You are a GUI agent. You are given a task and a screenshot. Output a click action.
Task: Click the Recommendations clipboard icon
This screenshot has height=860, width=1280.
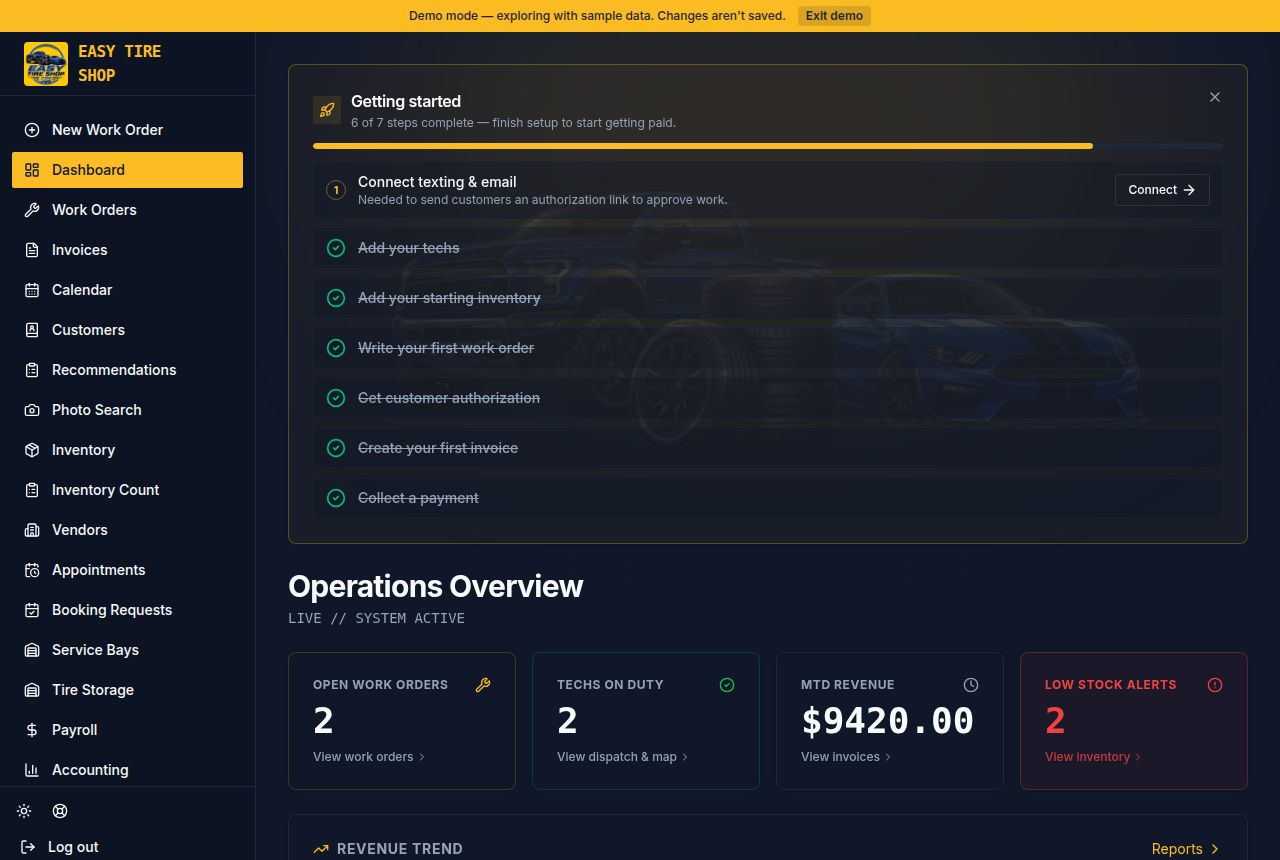point(32,370)
